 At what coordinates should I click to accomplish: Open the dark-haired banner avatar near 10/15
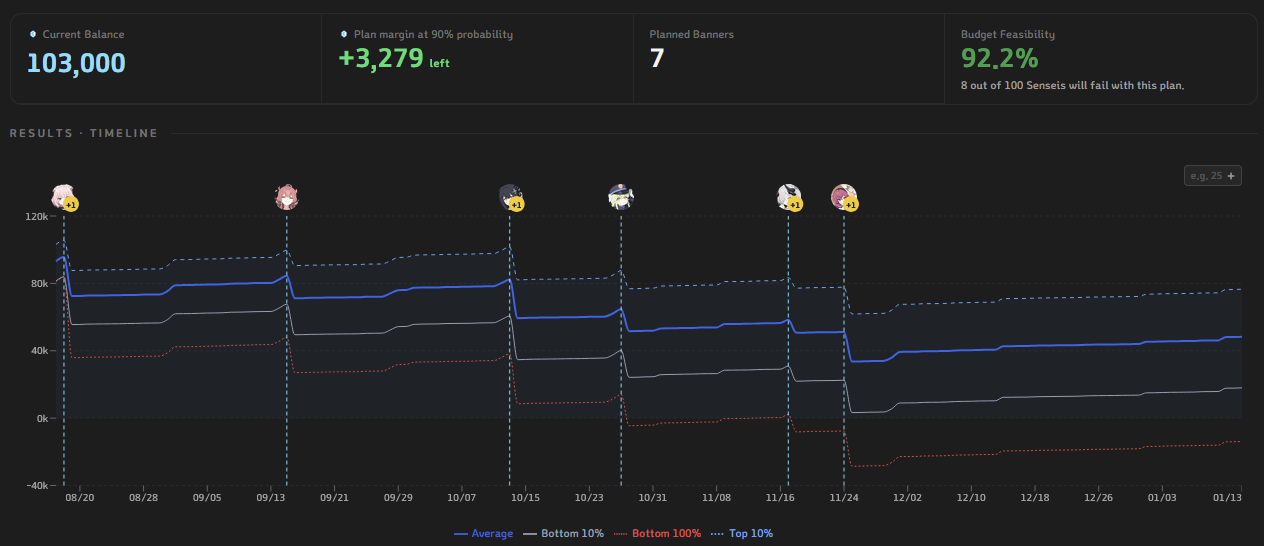[x=510, y=197]
